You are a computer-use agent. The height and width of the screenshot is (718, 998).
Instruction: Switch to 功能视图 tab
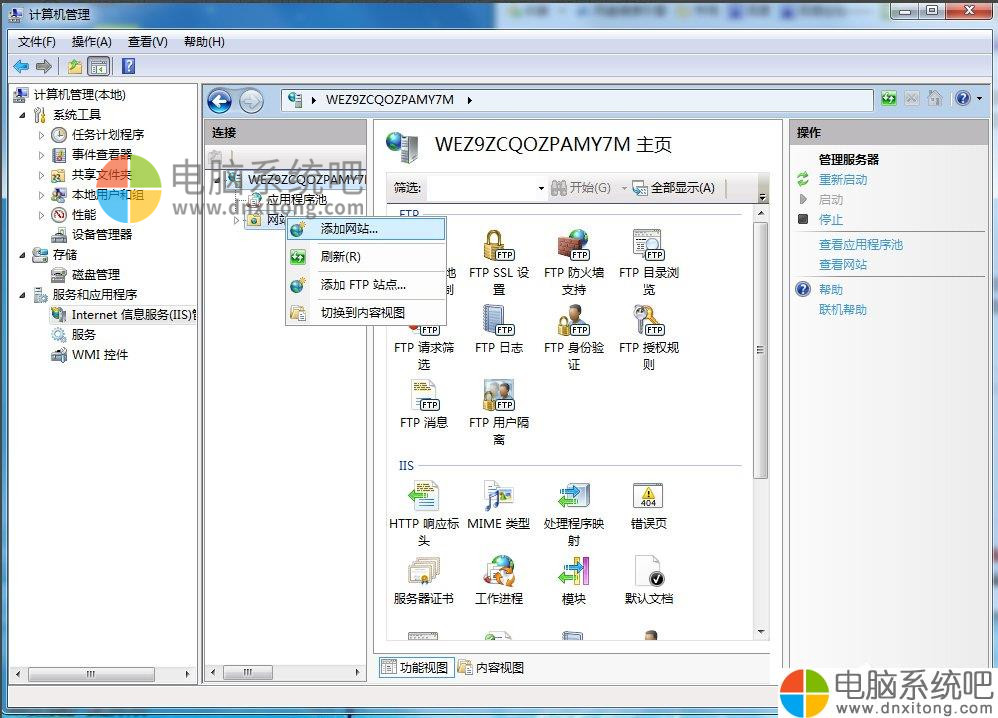(x=416, y=667)
